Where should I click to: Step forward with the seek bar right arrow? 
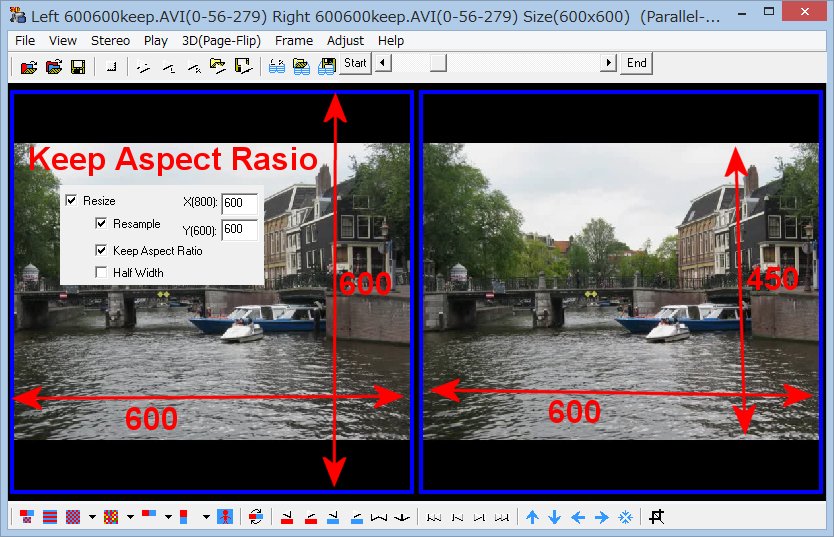[x=608, y=63]
